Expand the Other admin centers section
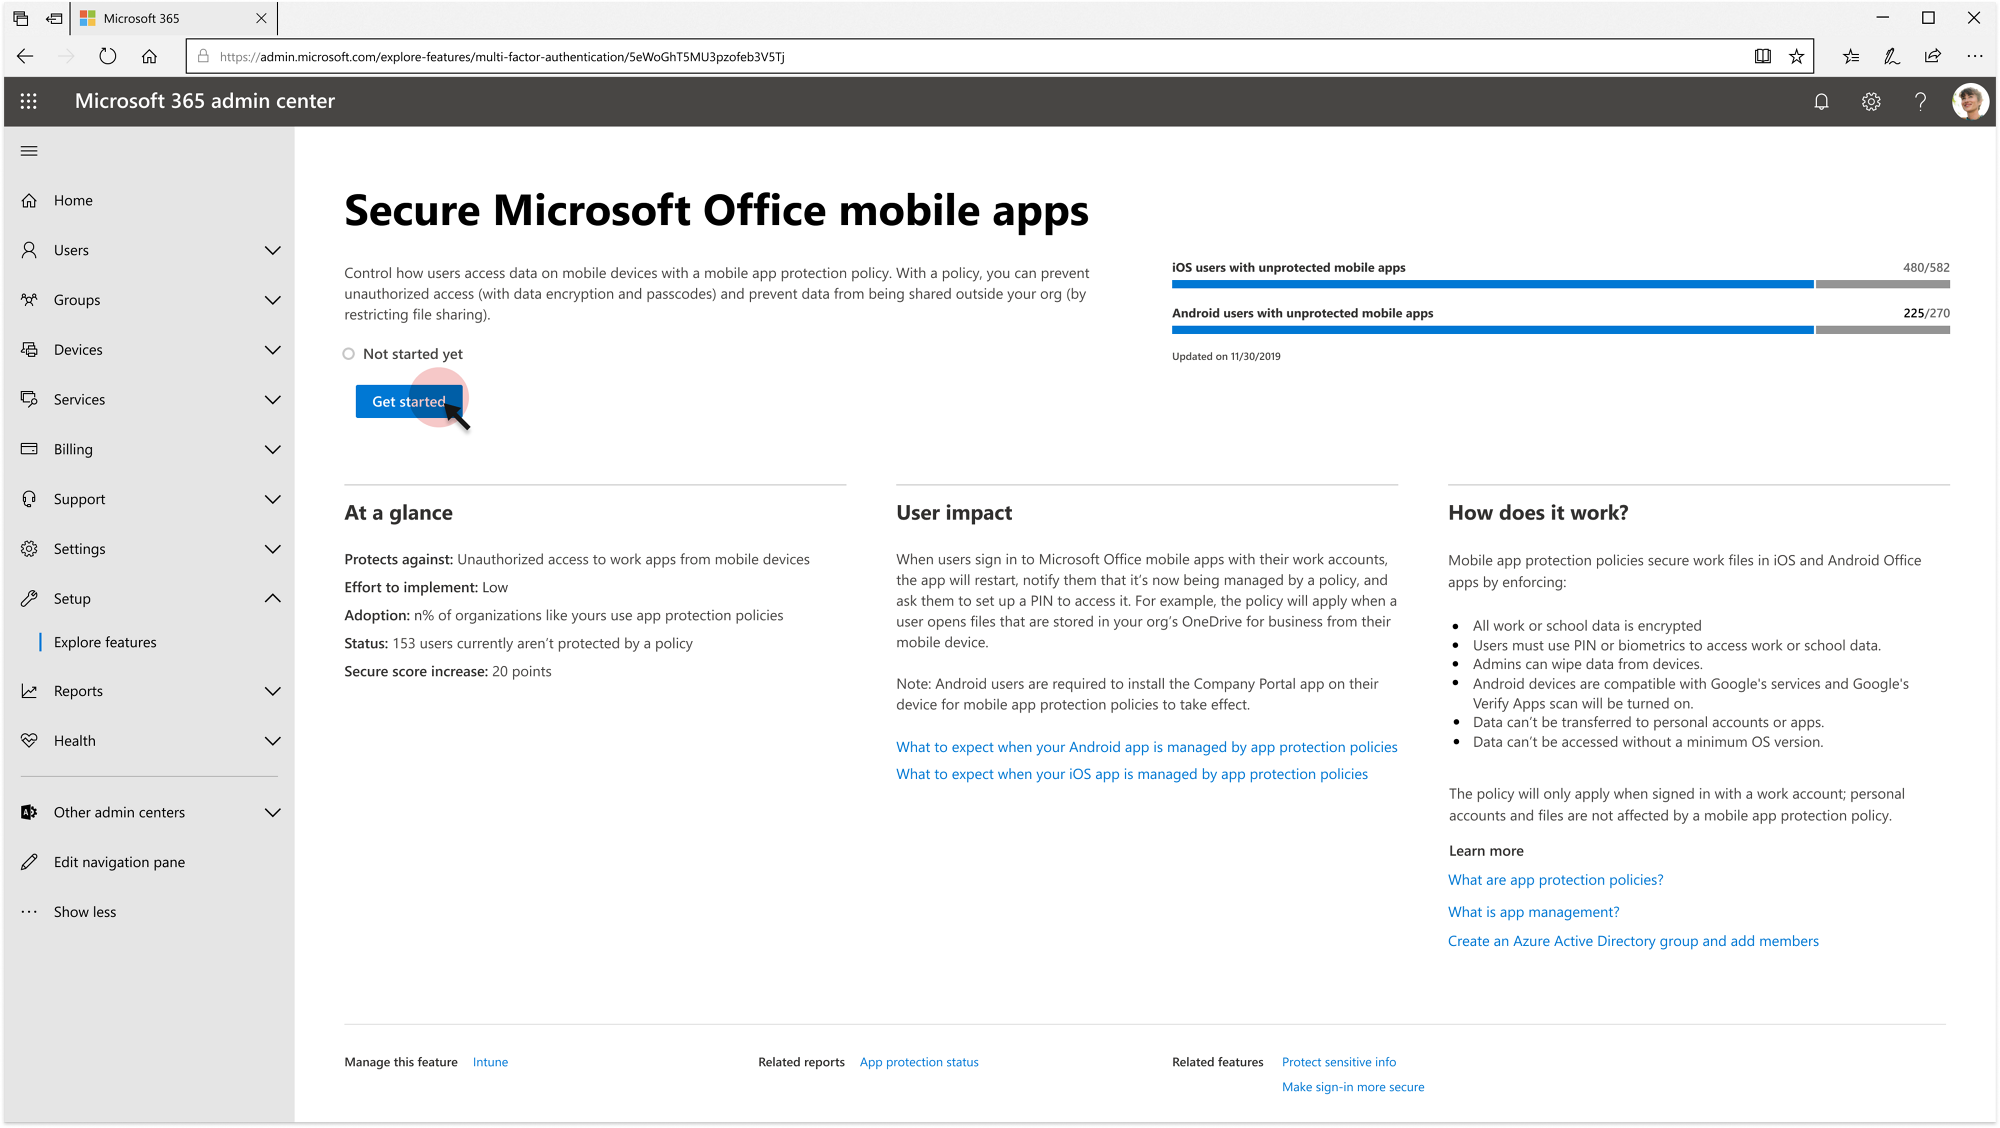The width and height of the screenshot is (2000, 1128). click(x=272, y=812)
